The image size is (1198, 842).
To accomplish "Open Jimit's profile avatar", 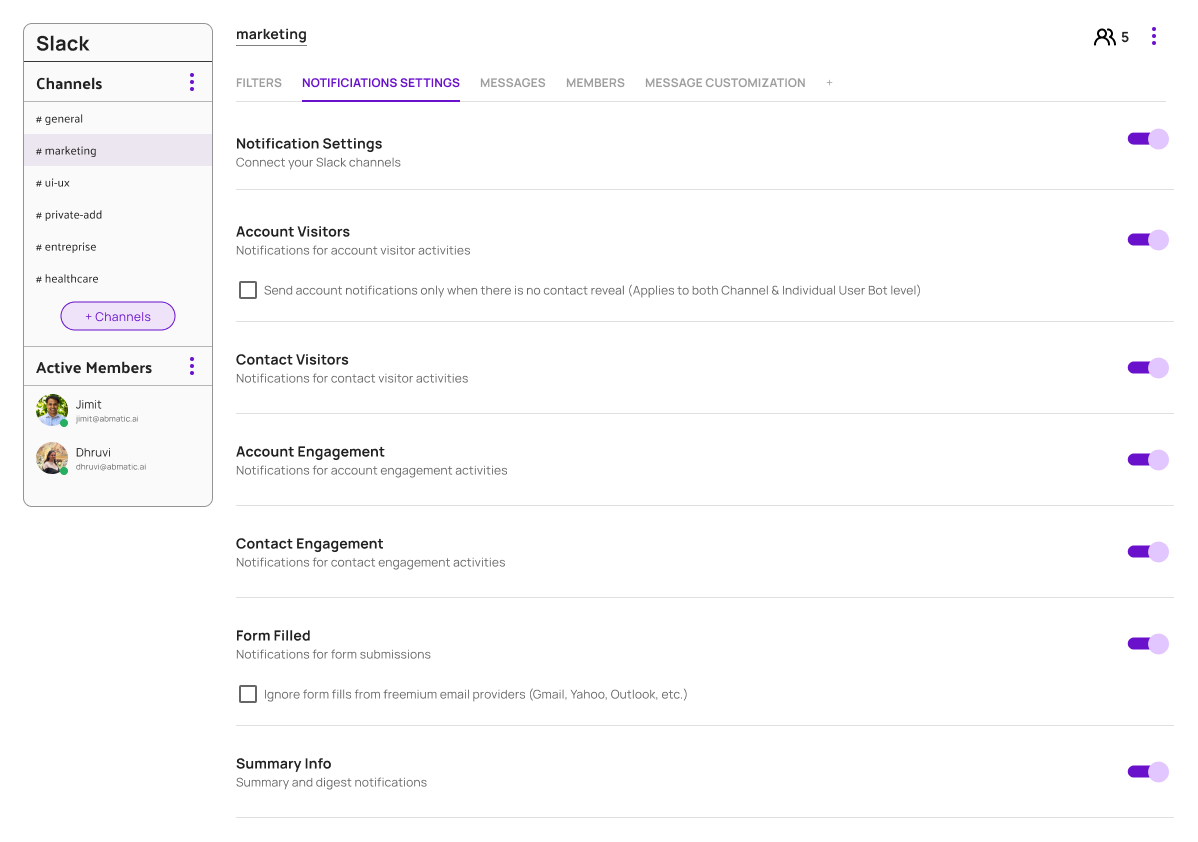I will click(x=51, y=410).
